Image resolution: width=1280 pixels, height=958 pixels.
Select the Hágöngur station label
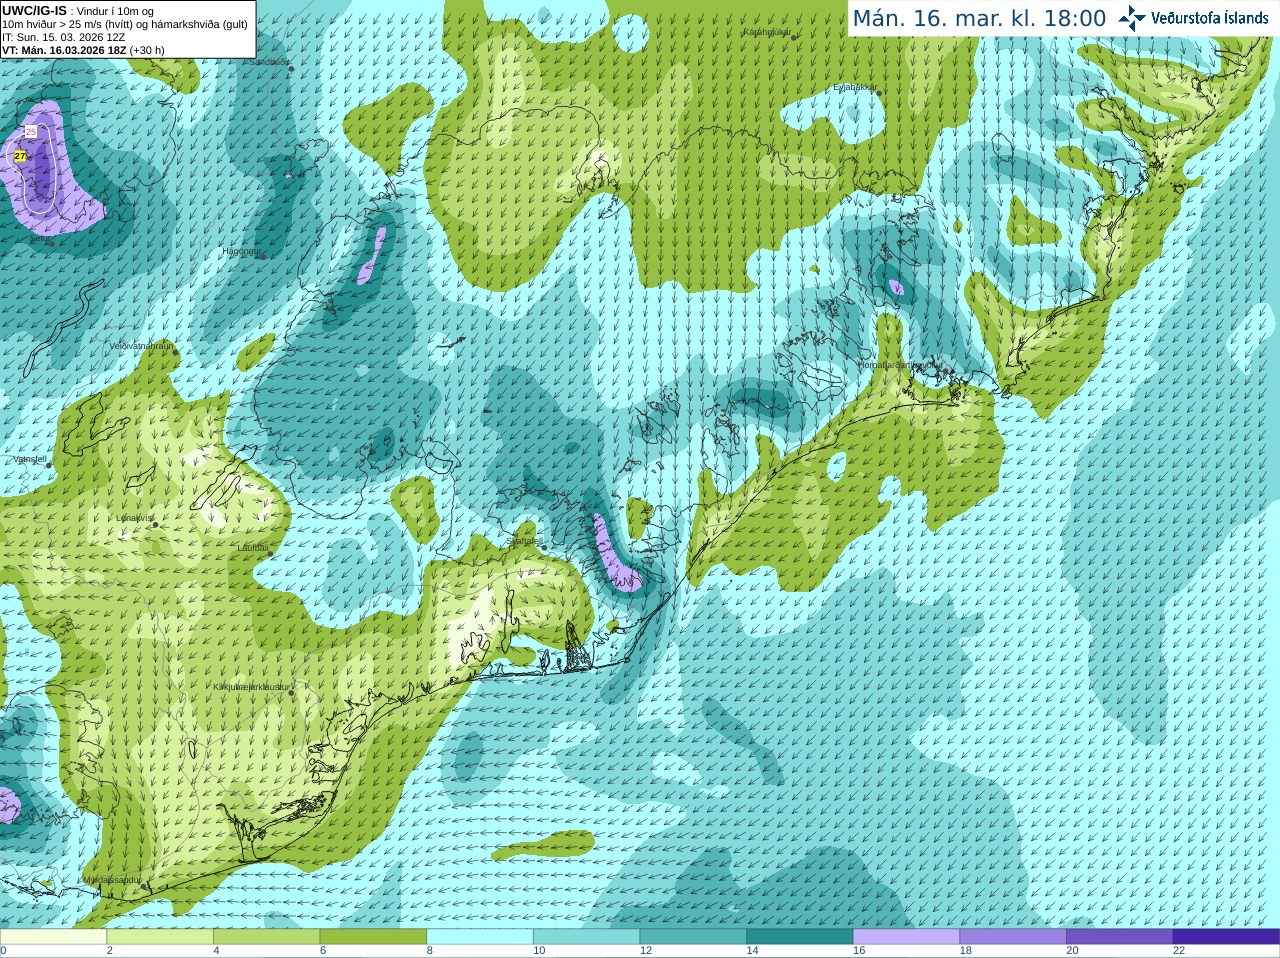(241, 251)
